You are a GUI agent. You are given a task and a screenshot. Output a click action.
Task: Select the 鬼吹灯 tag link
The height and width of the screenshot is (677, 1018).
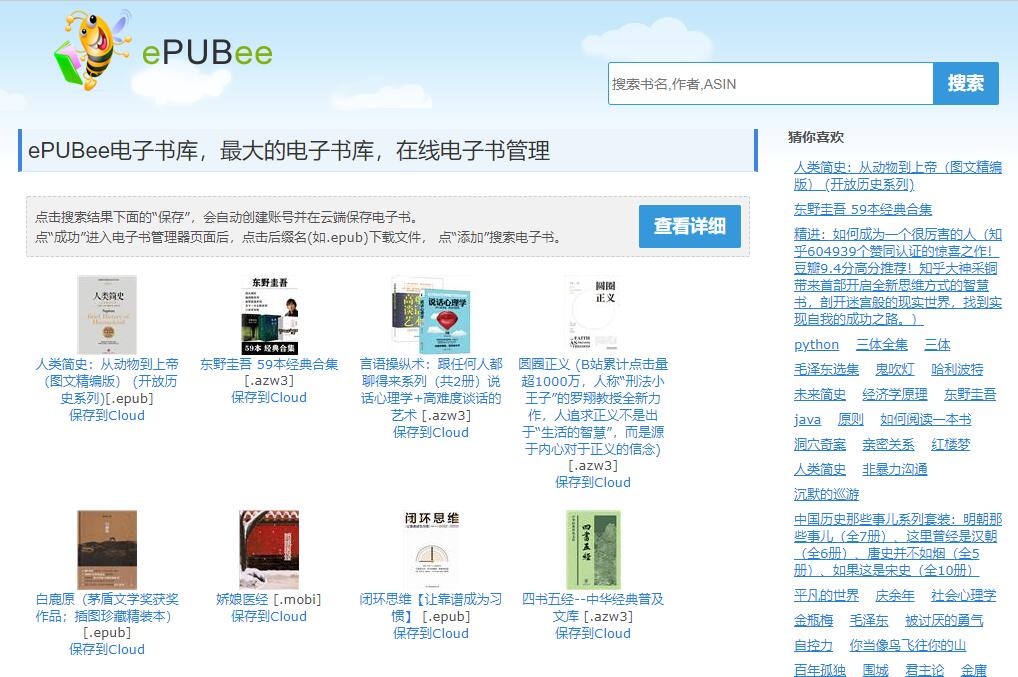click(895, 369)
